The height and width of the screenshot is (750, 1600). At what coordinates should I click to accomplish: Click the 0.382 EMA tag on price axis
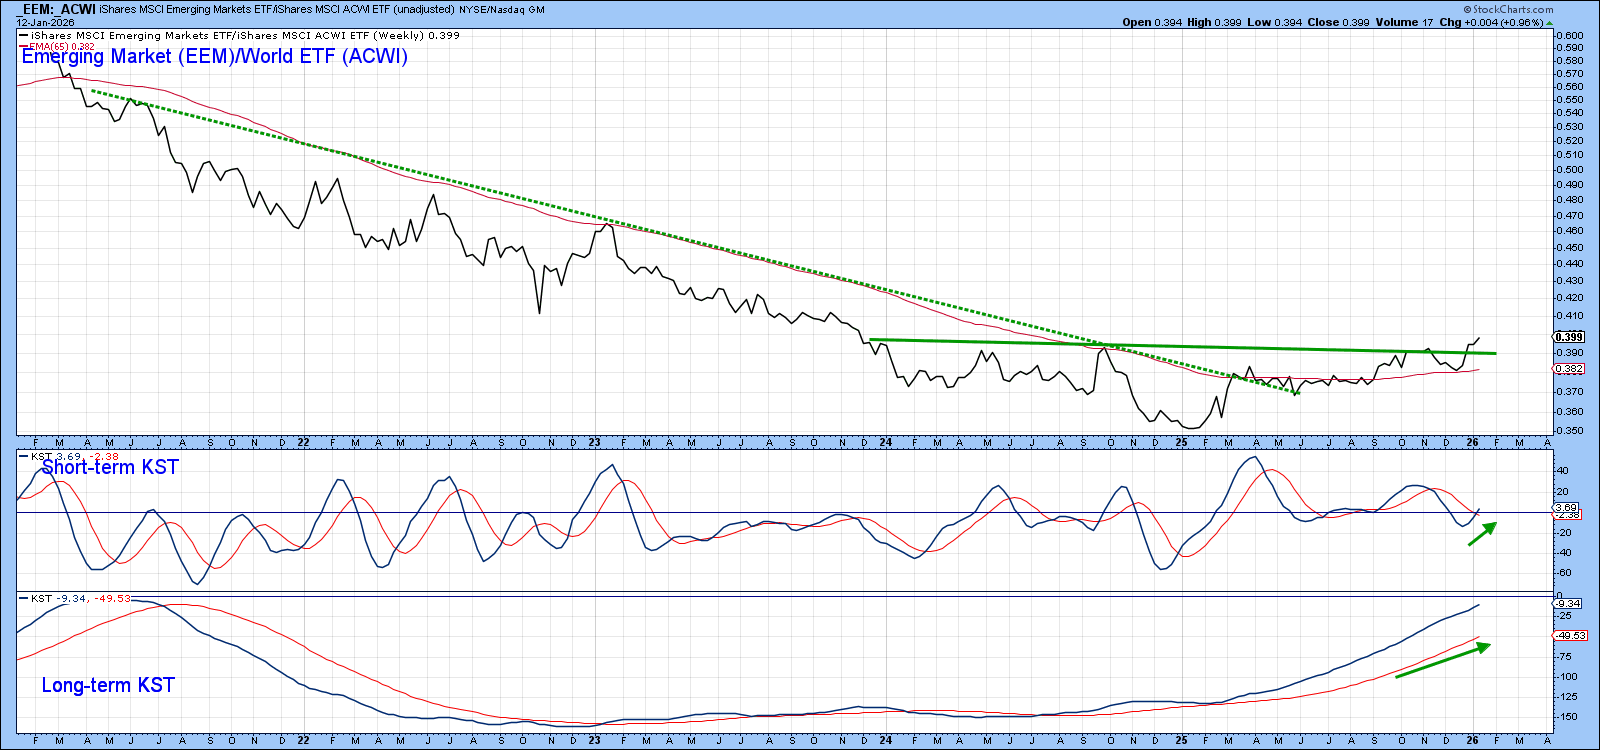pyautogui.click(x=1569, y=369)
